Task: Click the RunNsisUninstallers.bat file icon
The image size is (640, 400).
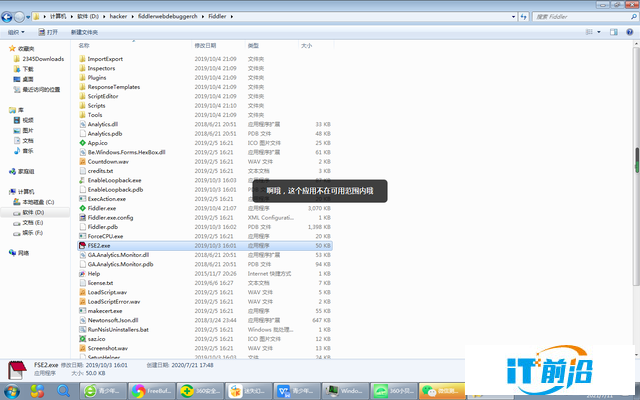Action: [x=82, y=329]
